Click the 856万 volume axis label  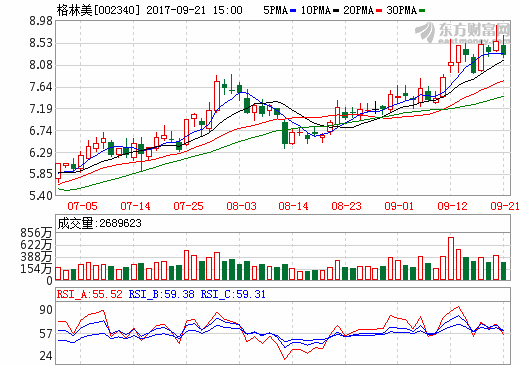36,233
